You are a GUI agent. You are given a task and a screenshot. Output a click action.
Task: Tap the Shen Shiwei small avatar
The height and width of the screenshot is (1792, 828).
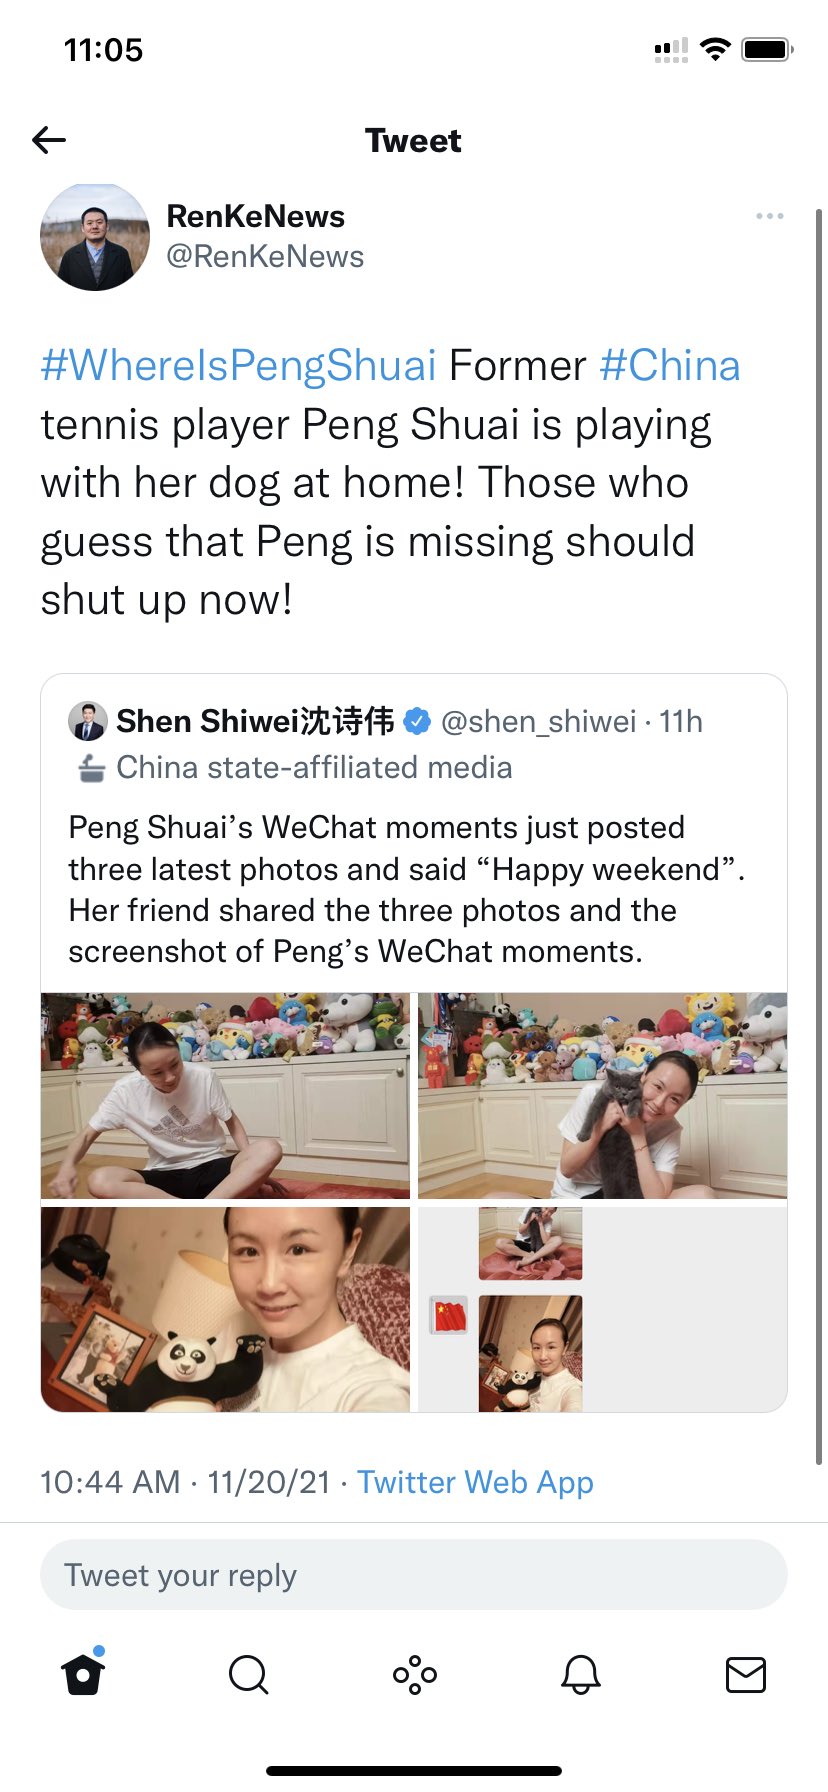pos(88,721)
